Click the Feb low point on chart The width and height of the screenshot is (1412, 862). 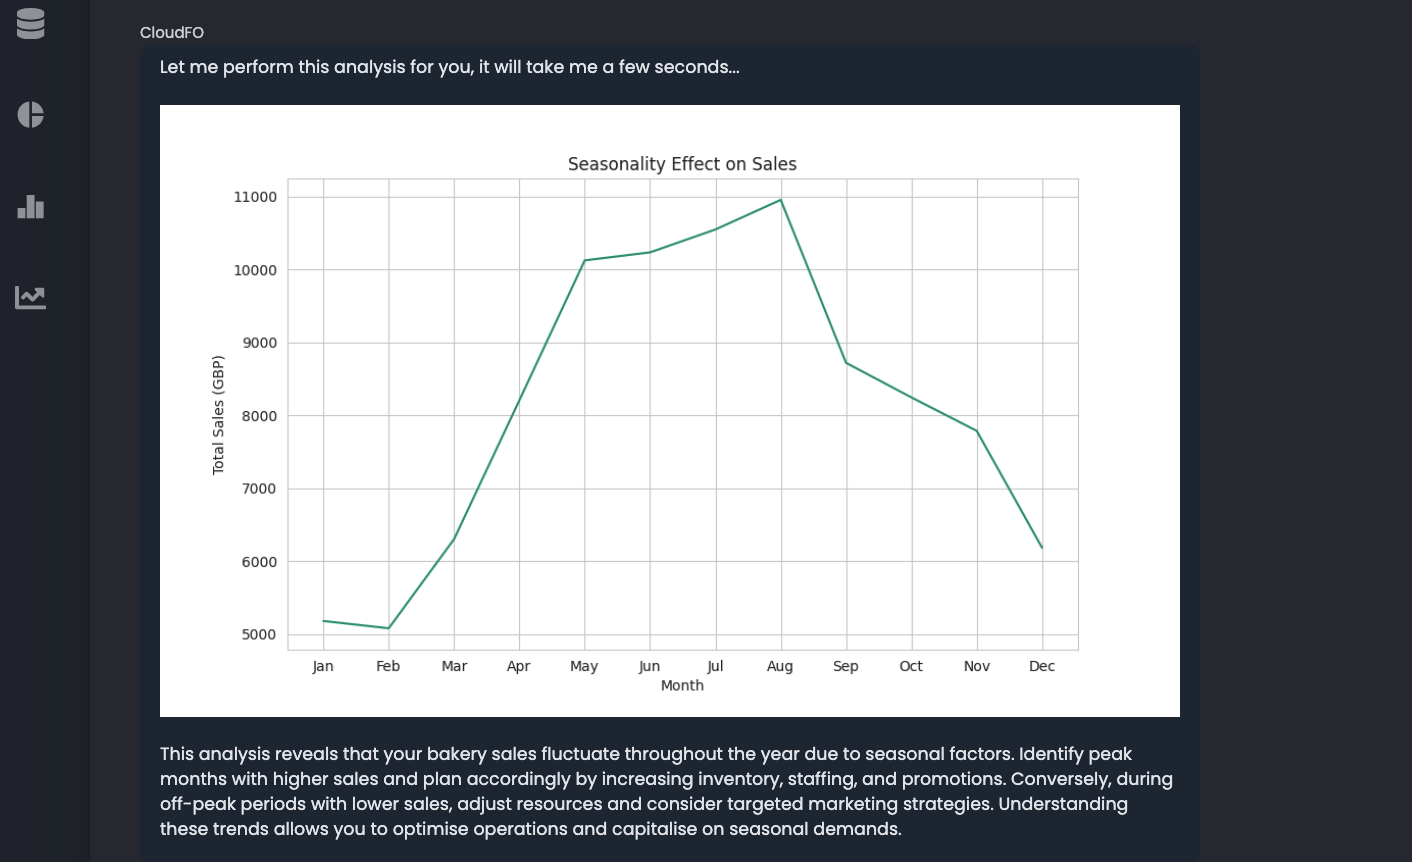(388, 628)
